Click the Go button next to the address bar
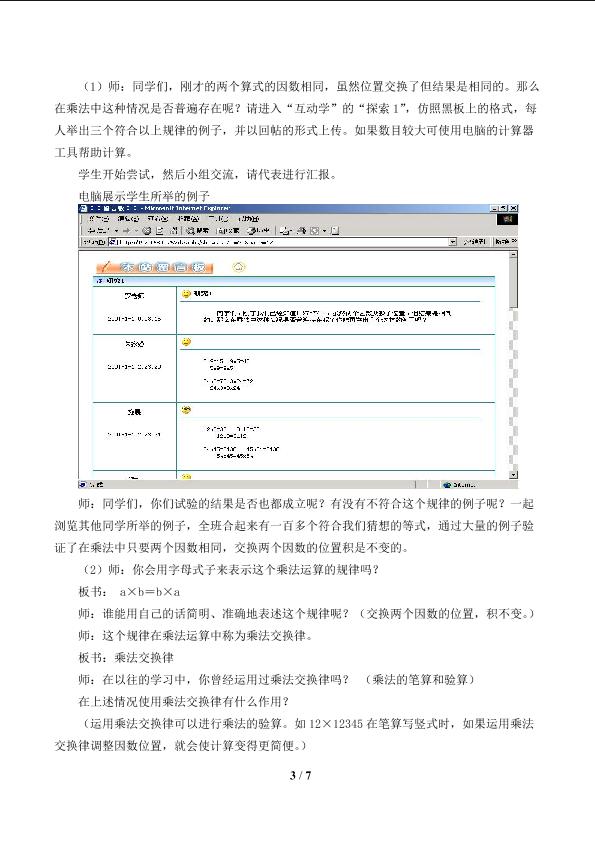The height and width of the screenshot is (841, 595). pyautogui.click(x=474, y=242)
